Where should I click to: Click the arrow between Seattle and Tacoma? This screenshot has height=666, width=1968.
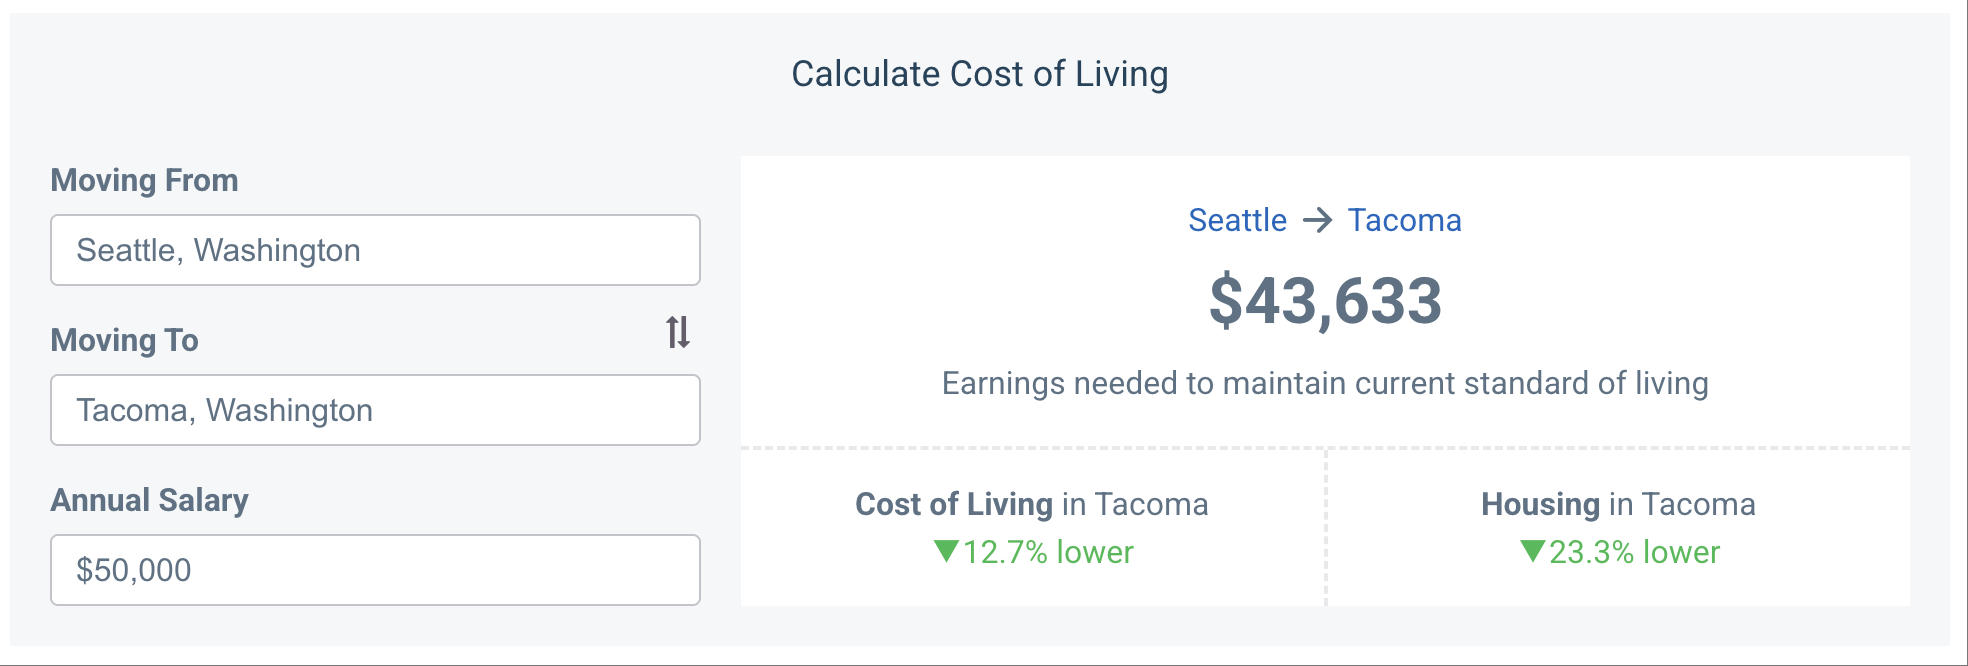pos(1316,220)
